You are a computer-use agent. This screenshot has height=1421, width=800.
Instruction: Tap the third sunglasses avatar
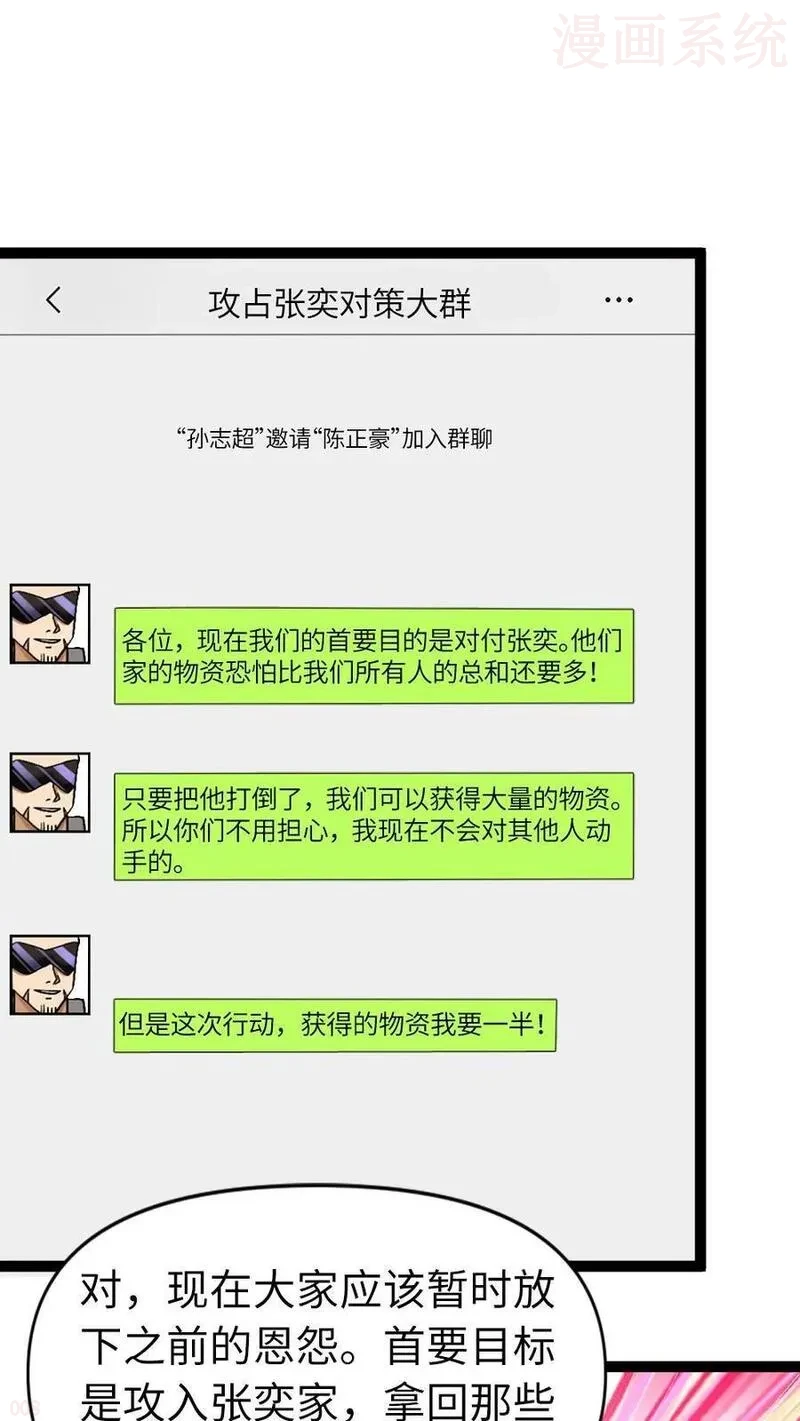click(x=50, y=975)
